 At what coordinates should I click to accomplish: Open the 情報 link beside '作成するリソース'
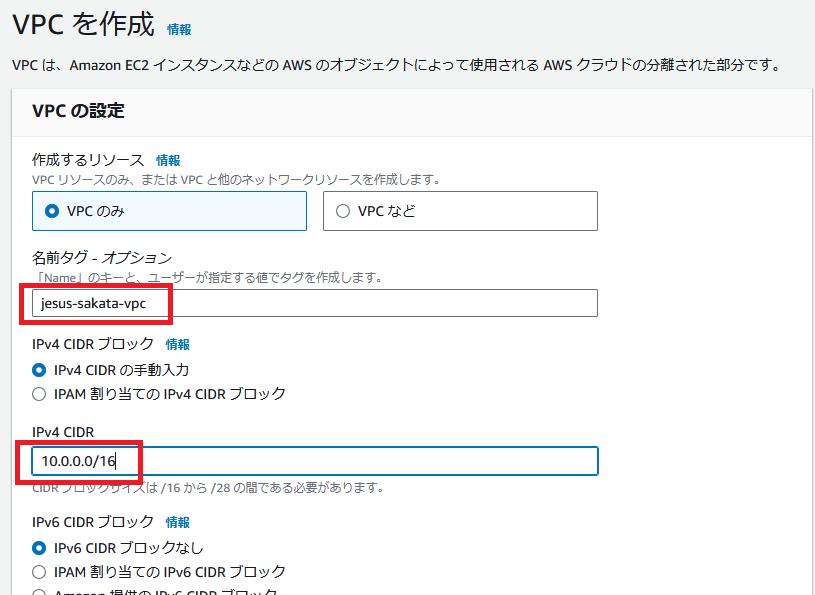168,161
